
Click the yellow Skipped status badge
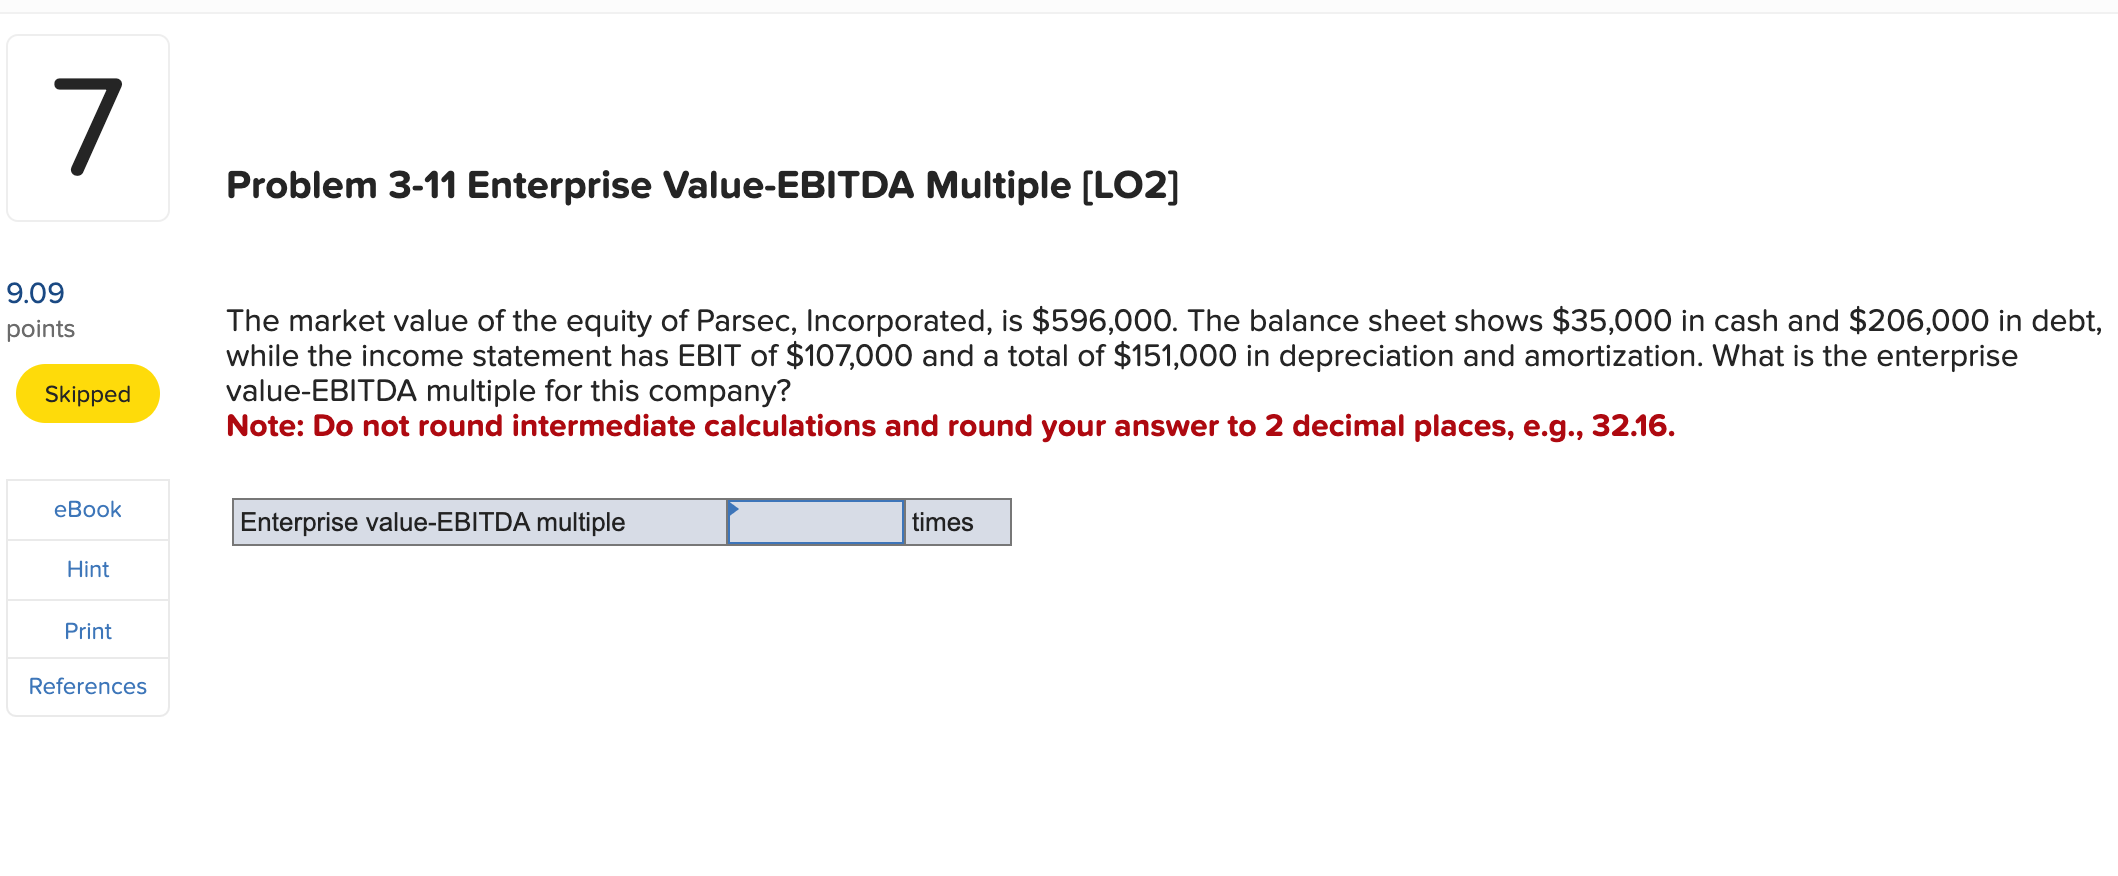coord(87,393)
